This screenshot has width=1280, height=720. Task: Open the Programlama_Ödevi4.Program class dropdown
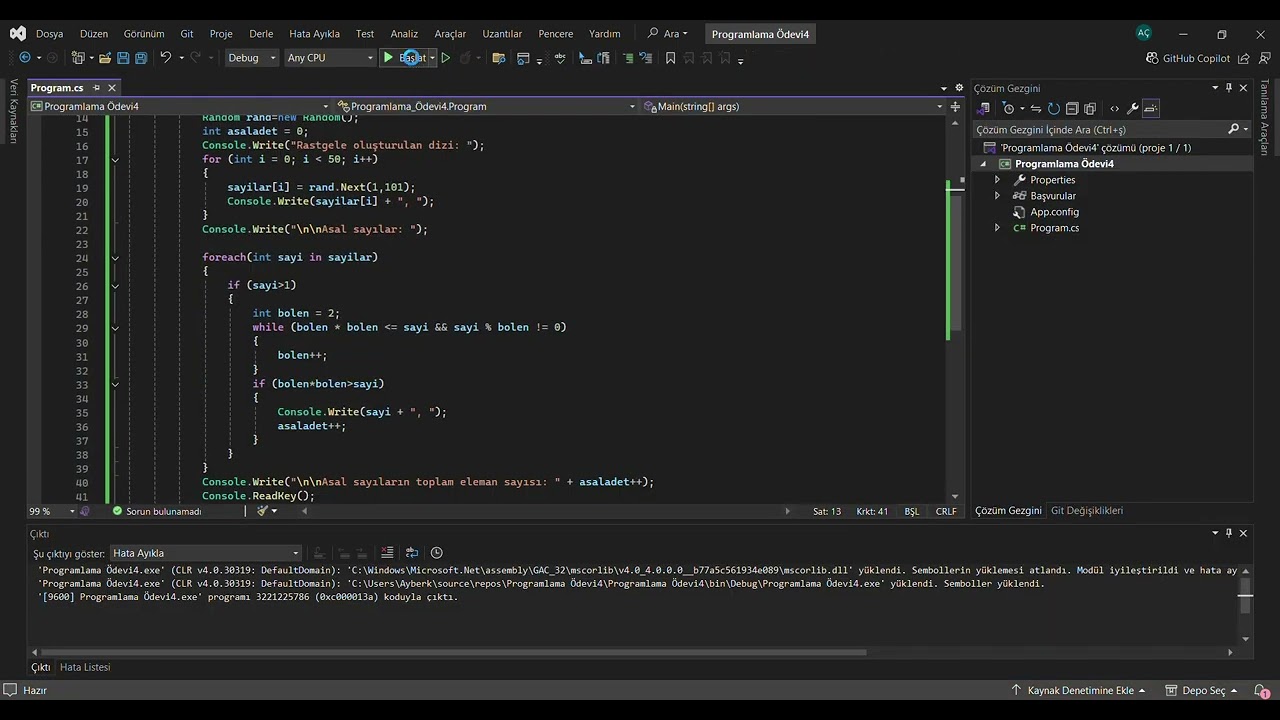(x=486, y=106)
